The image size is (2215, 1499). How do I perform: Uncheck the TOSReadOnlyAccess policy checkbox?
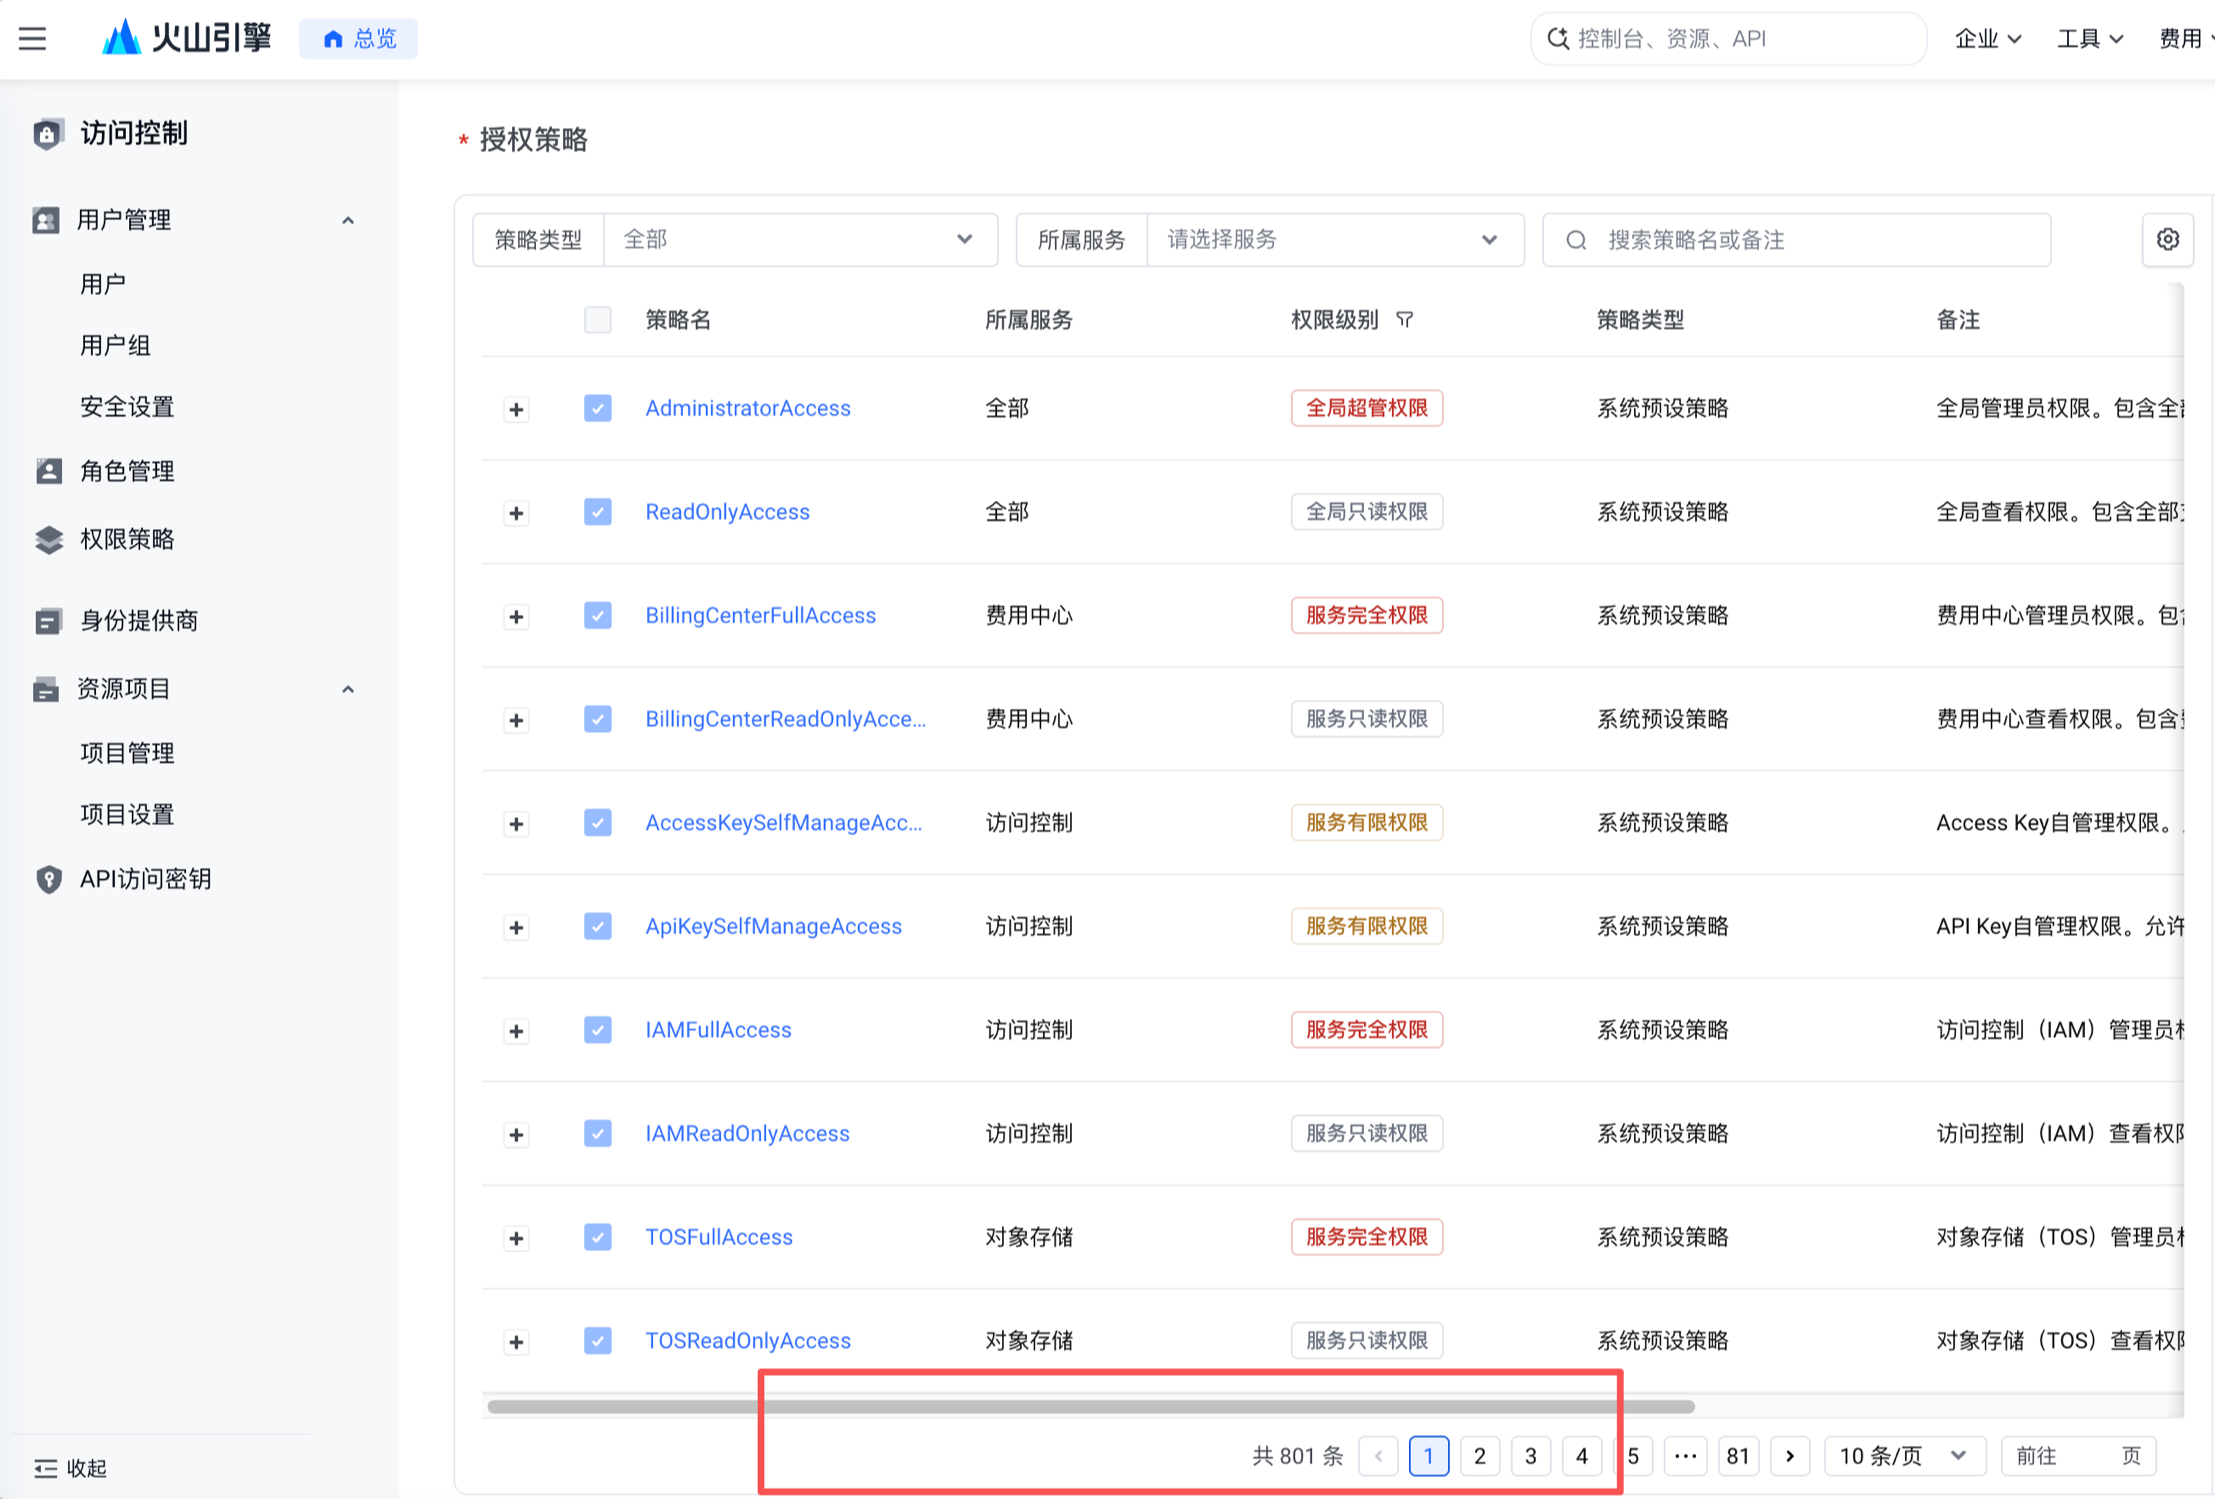point(598,1340)
